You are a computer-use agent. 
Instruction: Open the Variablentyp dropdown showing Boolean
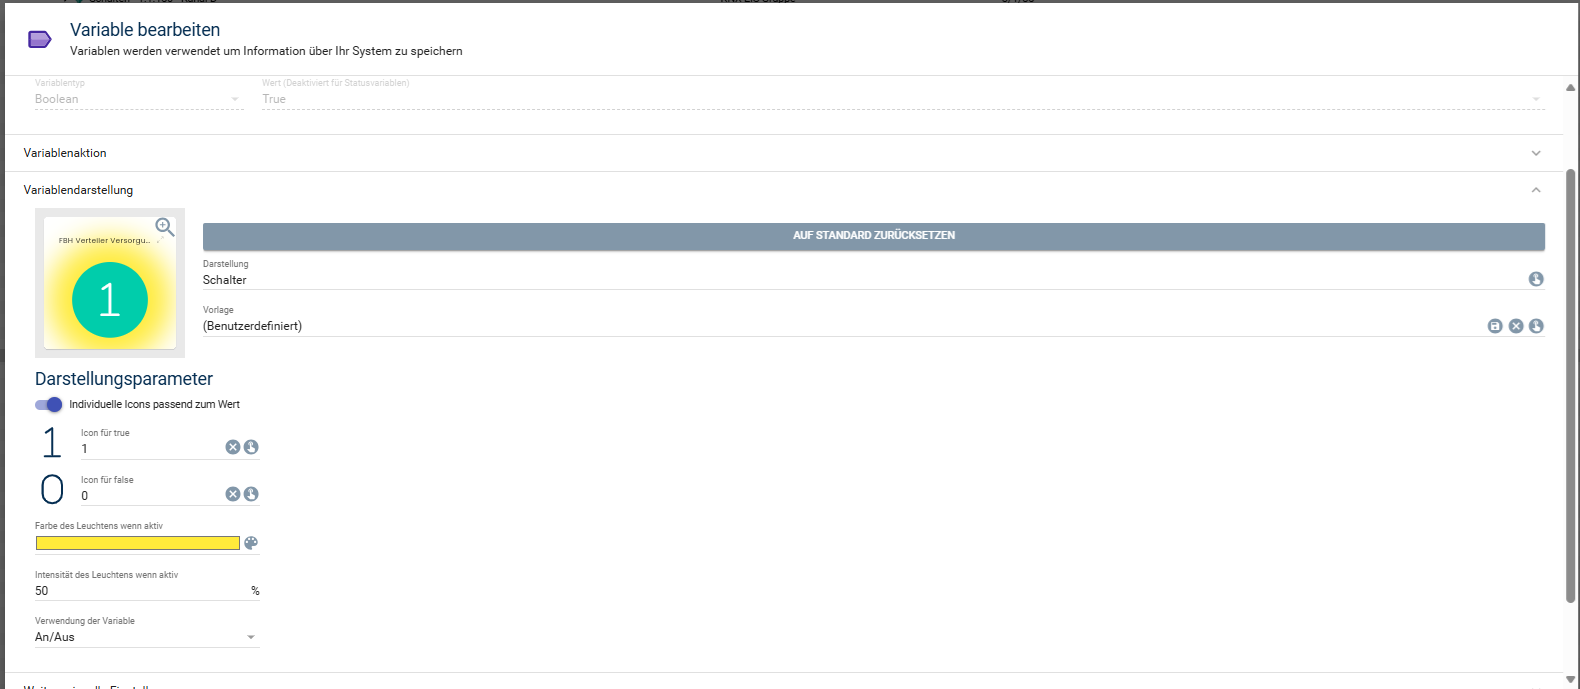click(138, 99)
